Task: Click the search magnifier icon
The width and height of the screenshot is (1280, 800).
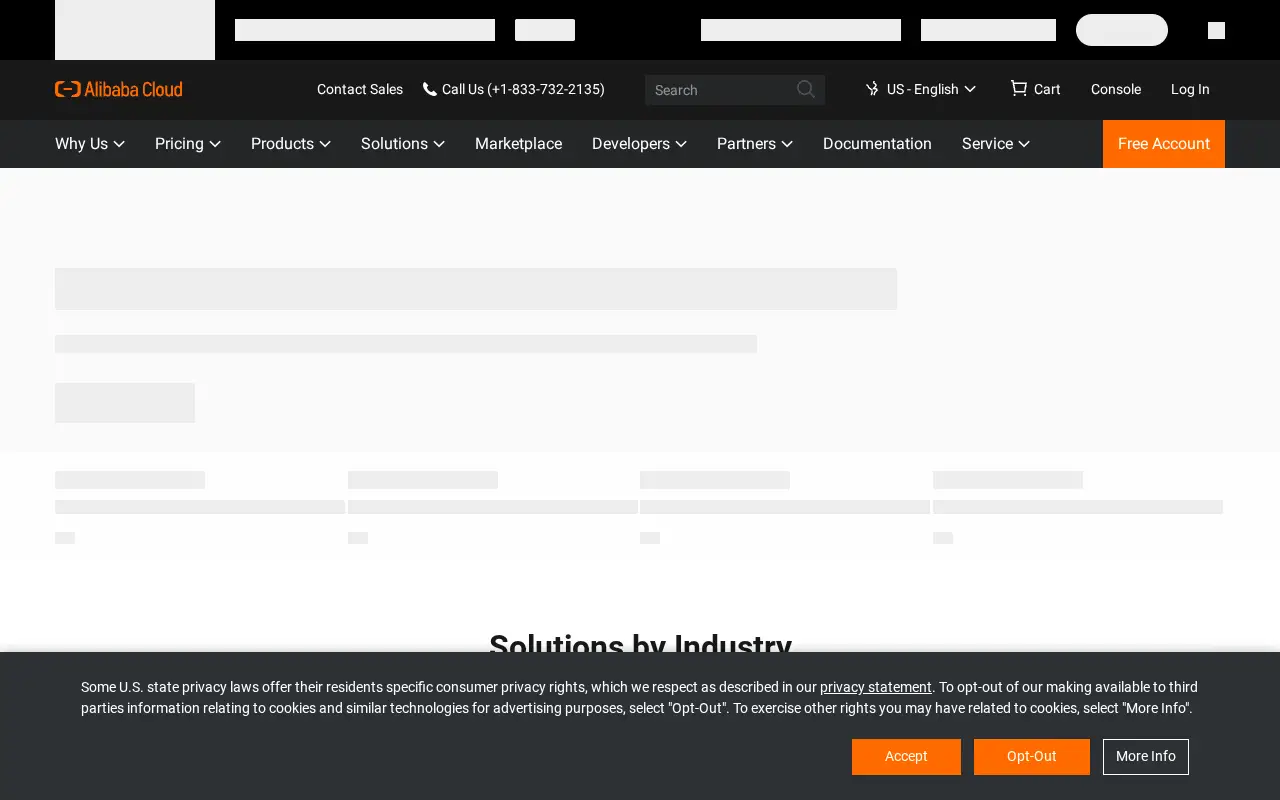Action: tap(806, 89)
